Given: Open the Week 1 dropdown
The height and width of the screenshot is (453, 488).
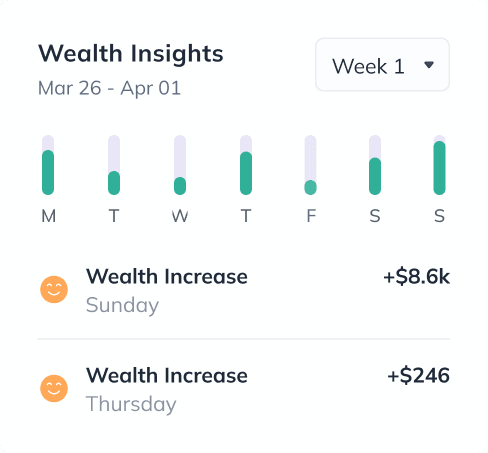Looking at the screenshot, I should click(x=382, y=65).
